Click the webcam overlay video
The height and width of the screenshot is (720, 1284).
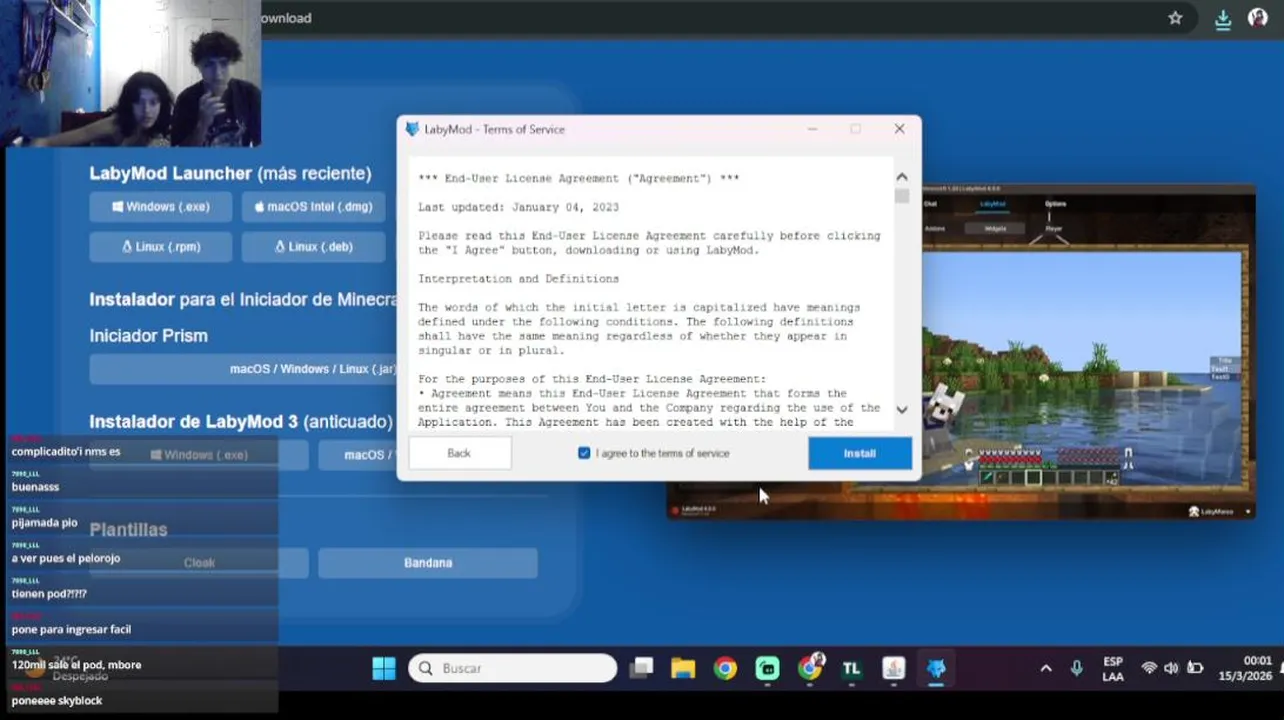click(x=131, y=73)
